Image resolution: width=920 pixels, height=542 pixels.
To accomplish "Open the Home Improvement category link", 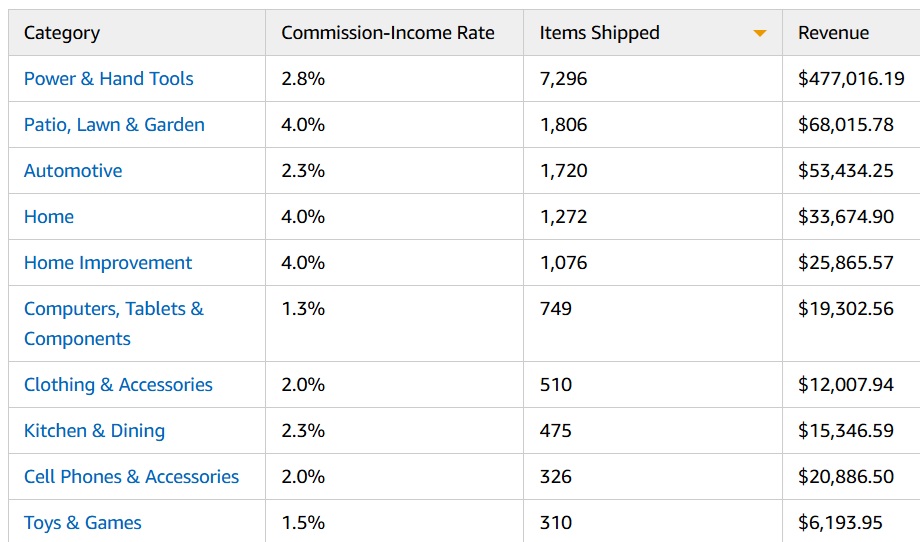I will pos(108,263).
